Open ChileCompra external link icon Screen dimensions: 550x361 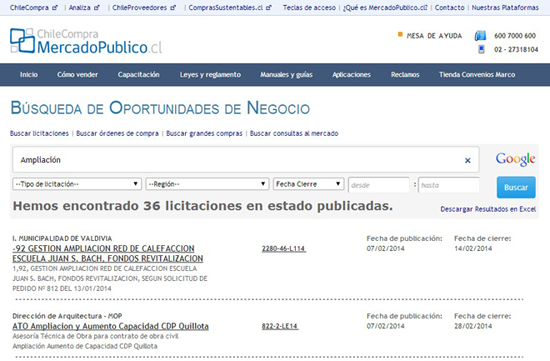[55, 7]
